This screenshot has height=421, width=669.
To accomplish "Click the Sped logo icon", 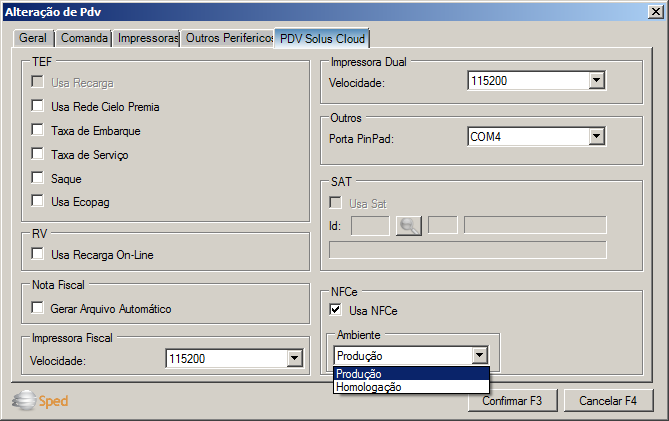I will [24, 401].
